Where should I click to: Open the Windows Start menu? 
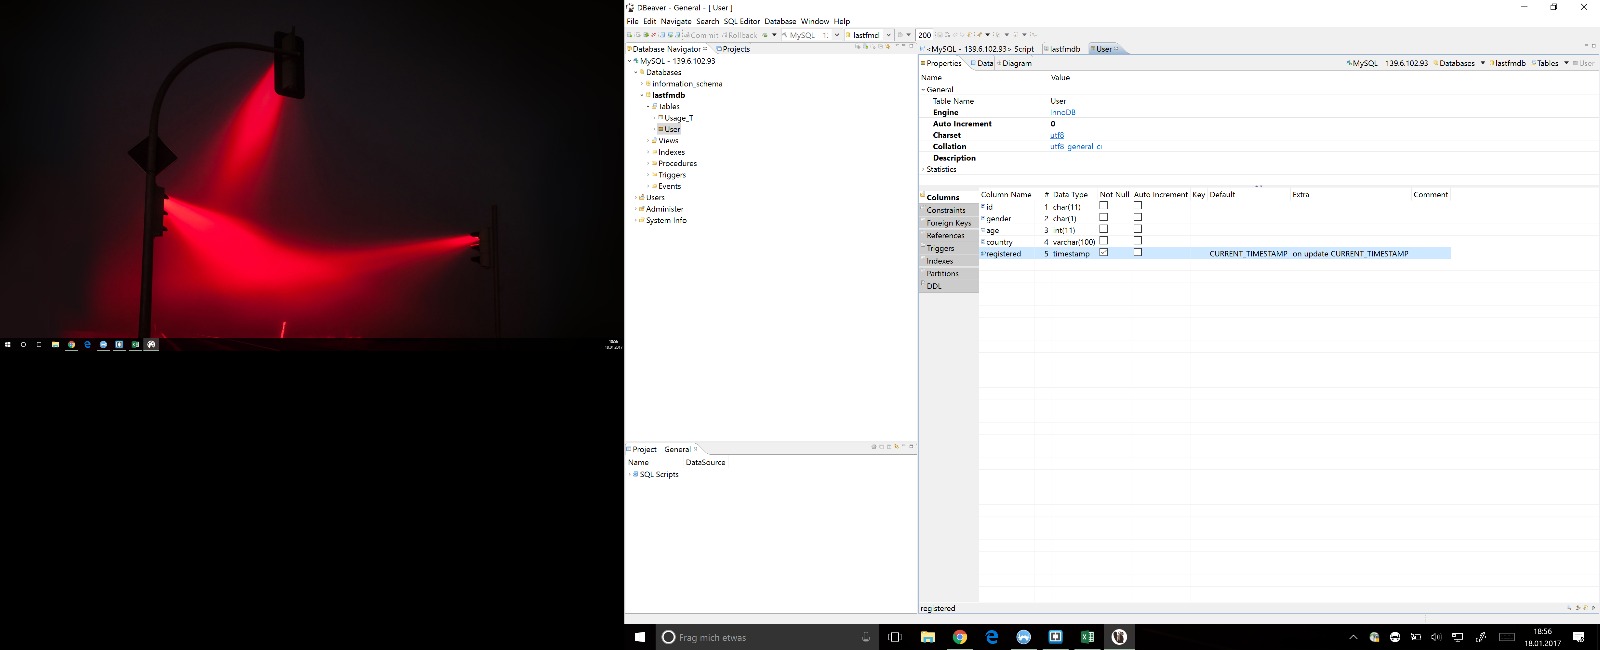click(x=640, y=637)
